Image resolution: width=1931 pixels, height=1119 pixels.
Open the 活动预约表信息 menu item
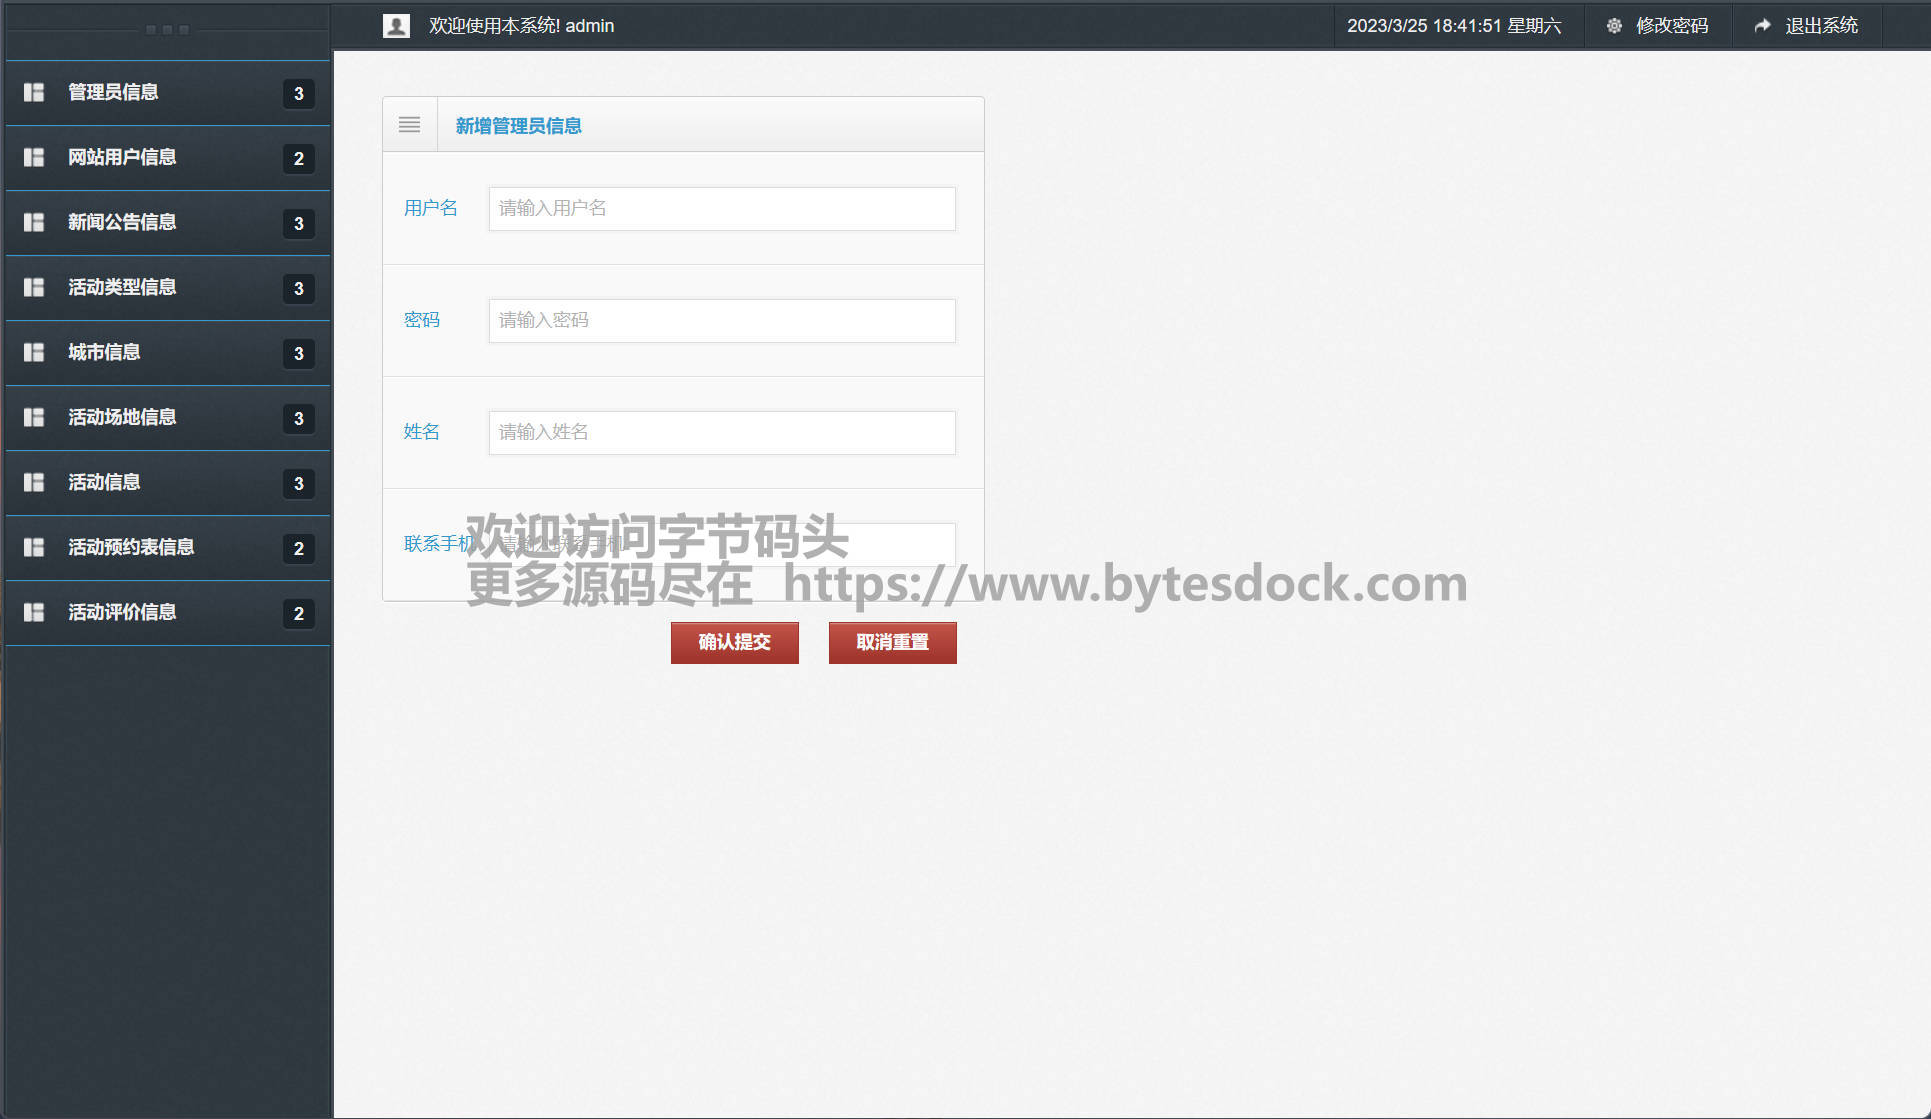pyautogui.click(x=131, y=547)
